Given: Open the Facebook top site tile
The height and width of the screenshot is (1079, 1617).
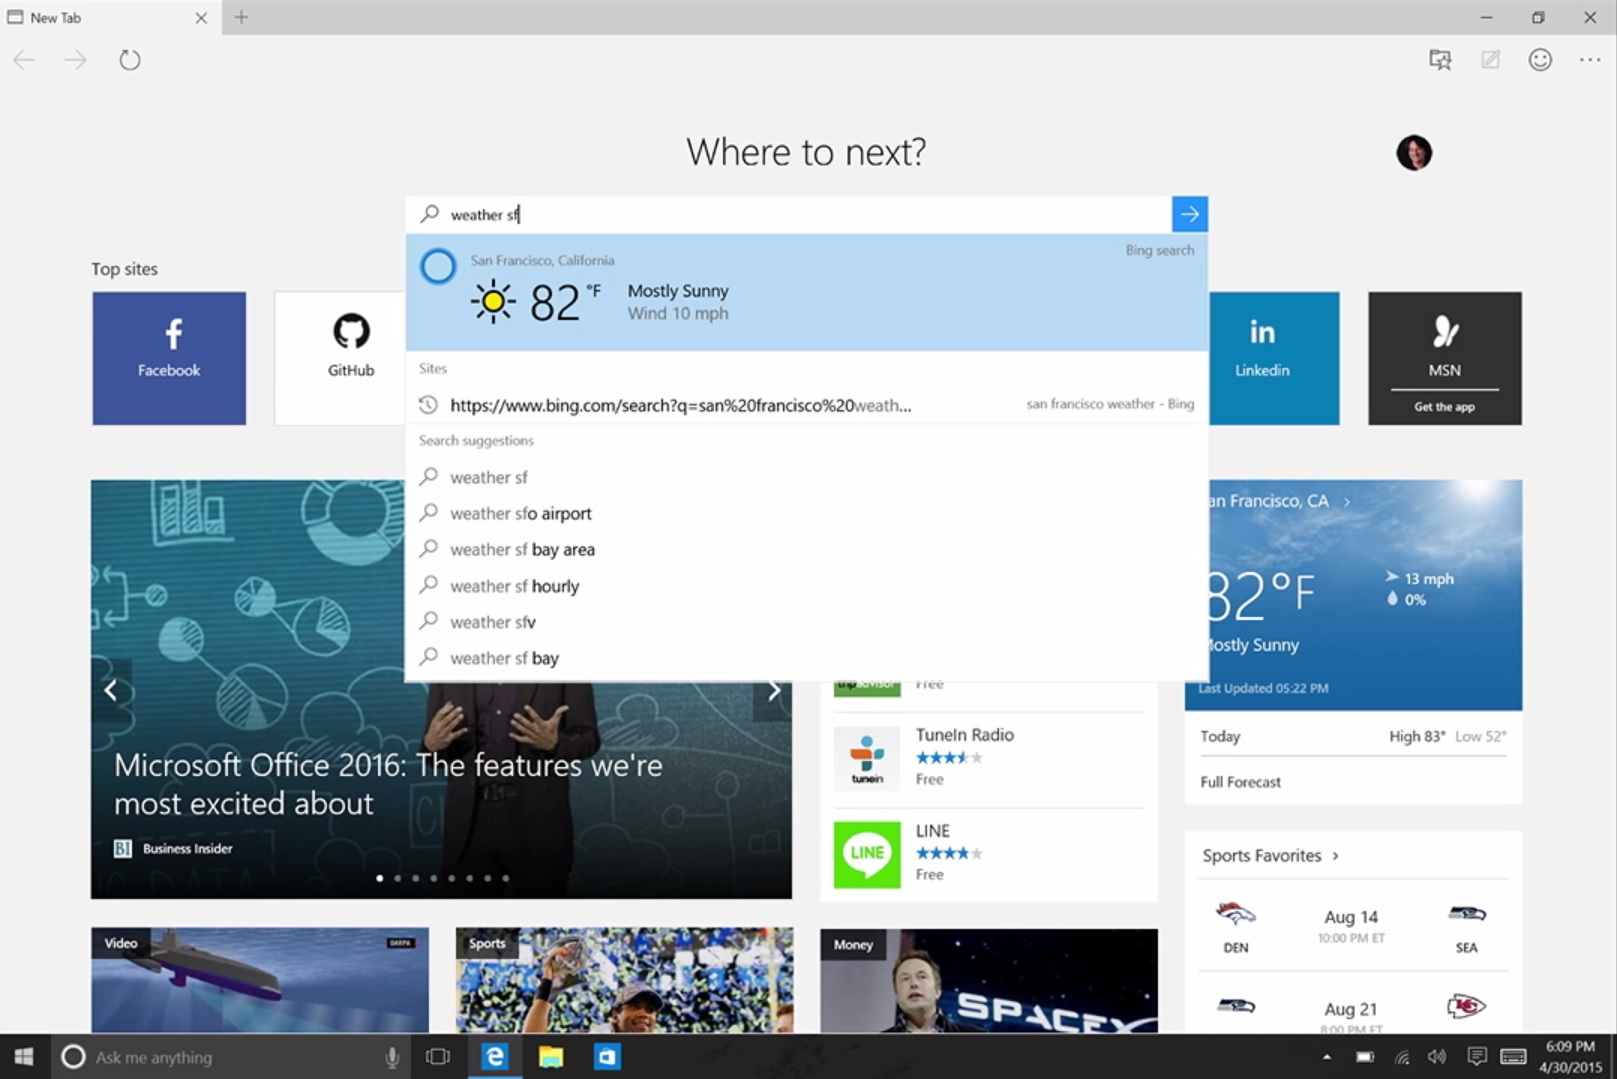Looking at the screenshot, I should [x=169, y=358].
